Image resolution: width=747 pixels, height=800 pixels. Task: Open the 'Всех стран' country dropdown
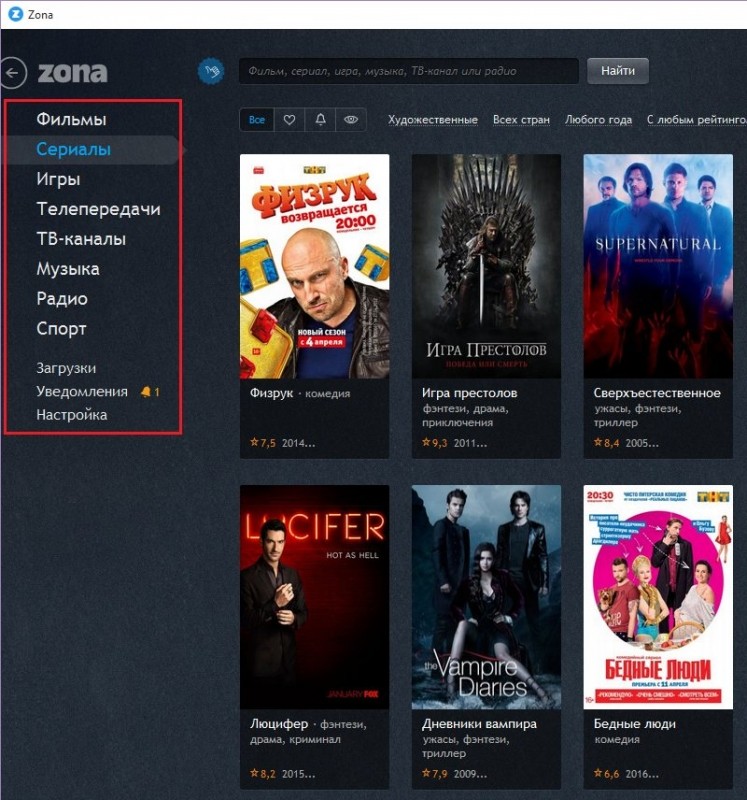(521, 119)
